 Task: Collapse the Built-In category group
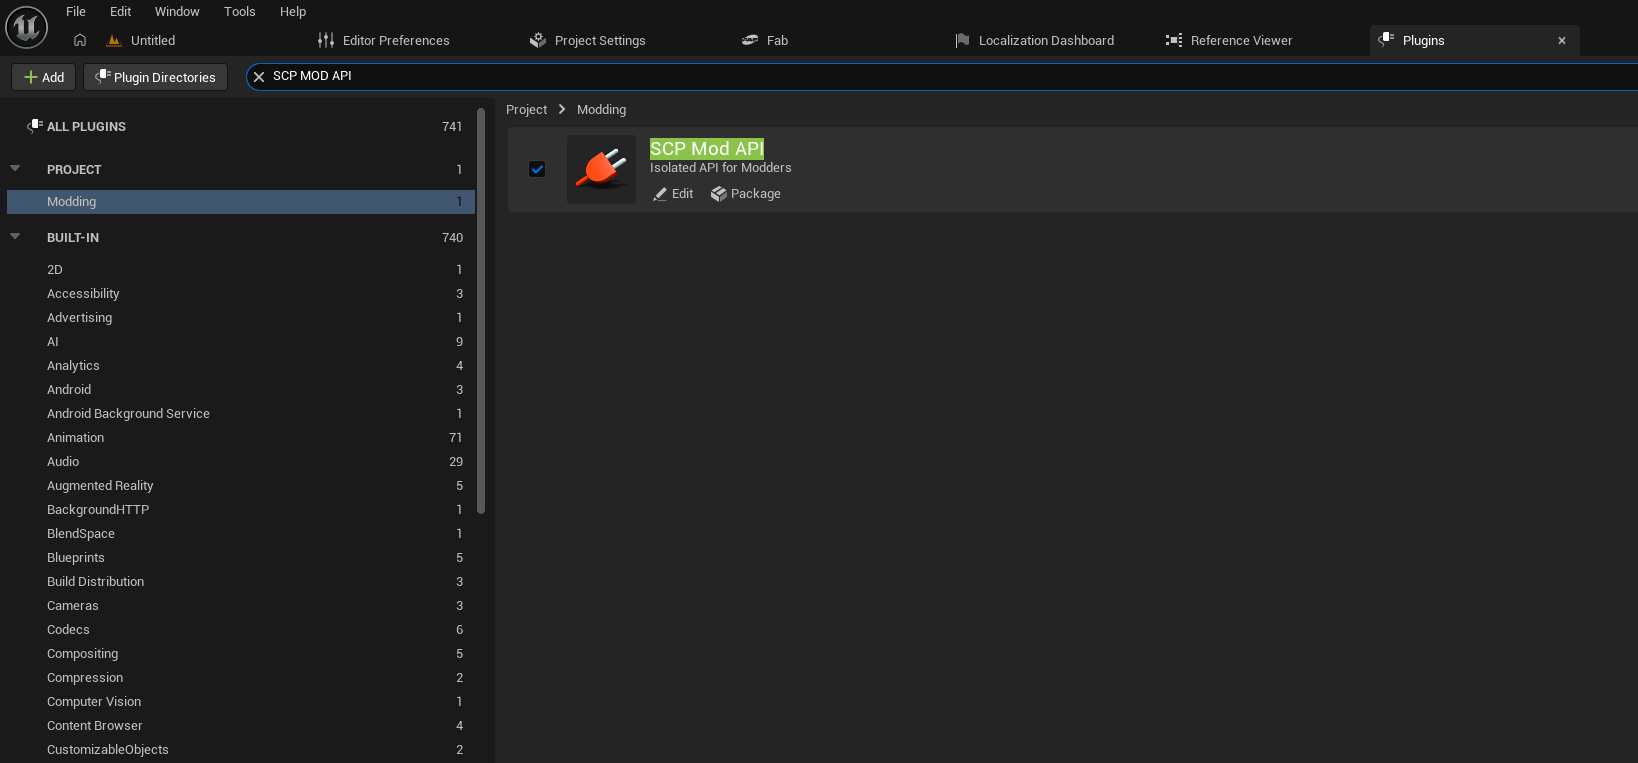tap(15, 236)
